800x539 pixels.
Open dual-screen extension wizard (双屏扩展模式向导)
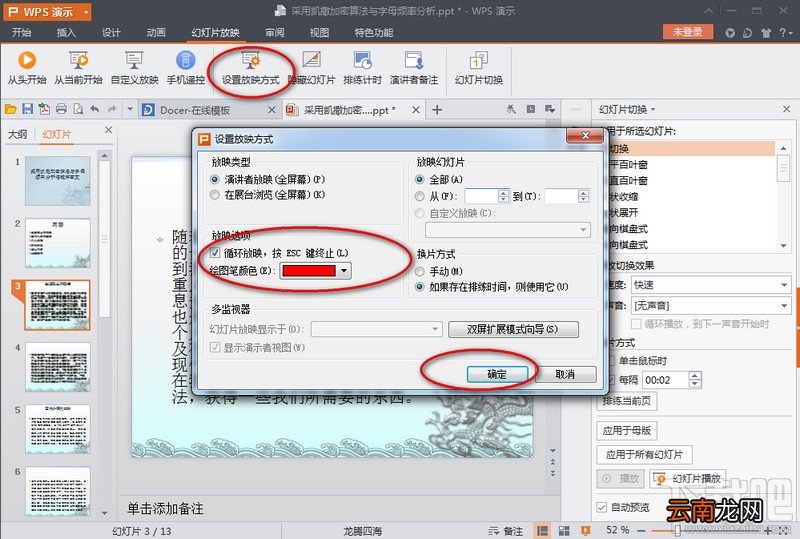tap(513, 329)
